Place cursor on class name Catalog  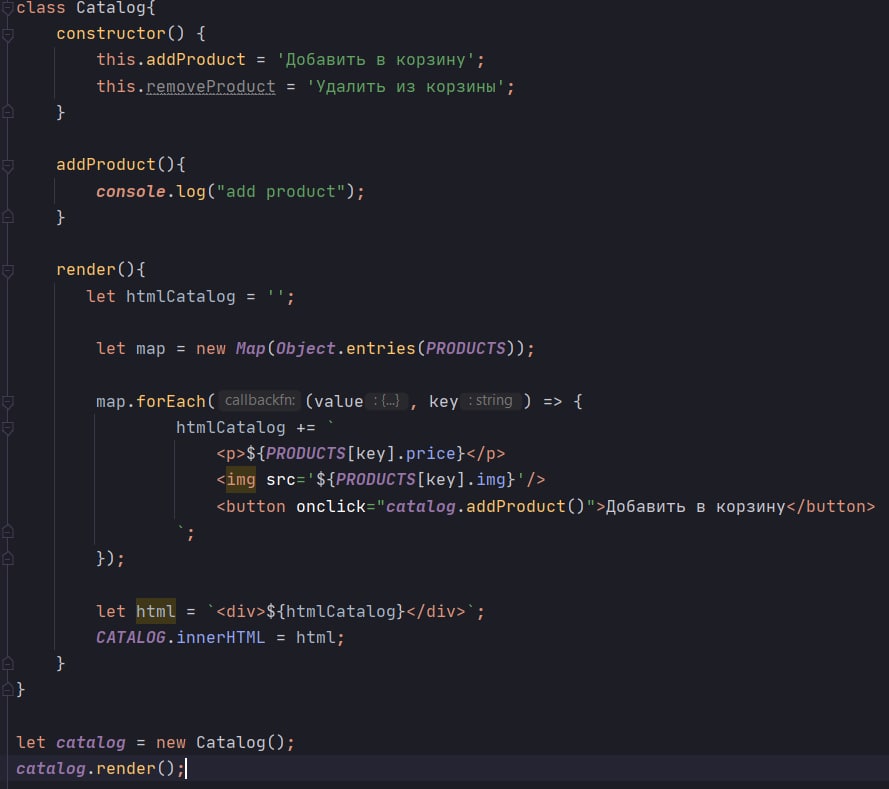coord(111,8)
